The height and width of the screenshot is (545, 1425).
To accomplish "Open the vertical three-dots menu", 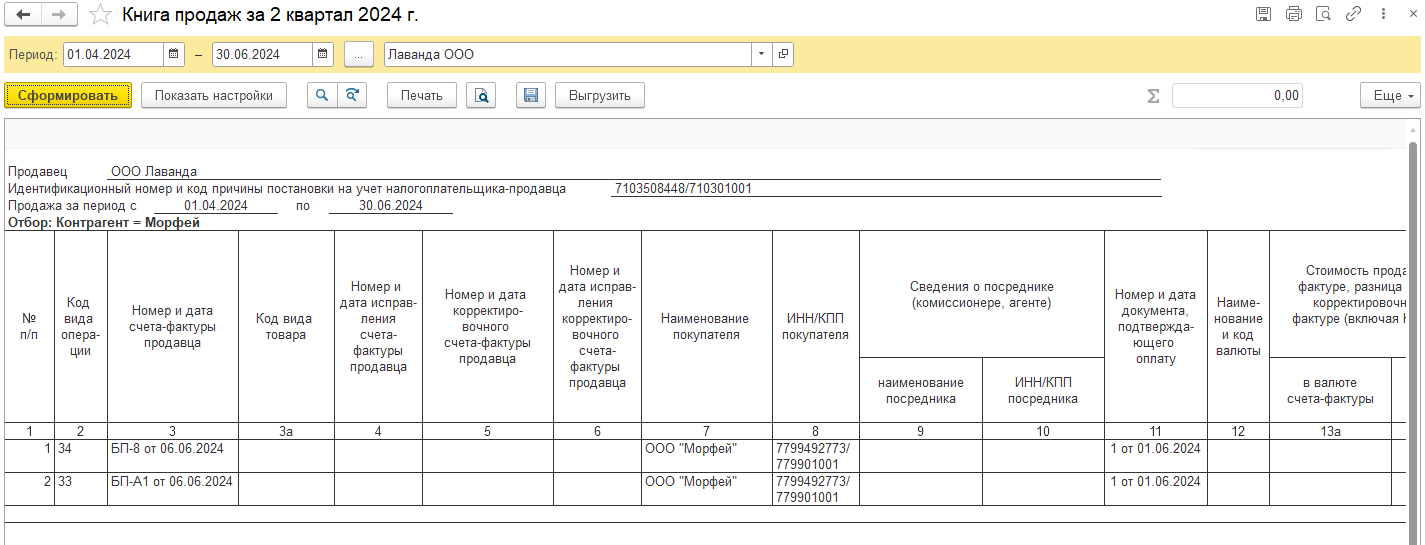I will coord(1381,14).
